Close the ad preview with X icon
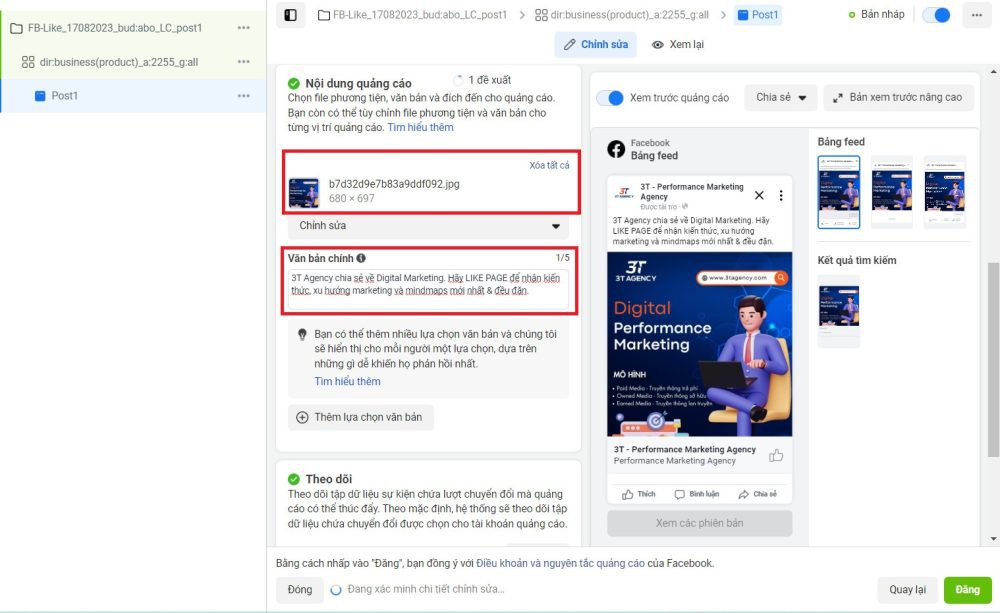This screenshot has width=1000, height=613. click(759, 195)
